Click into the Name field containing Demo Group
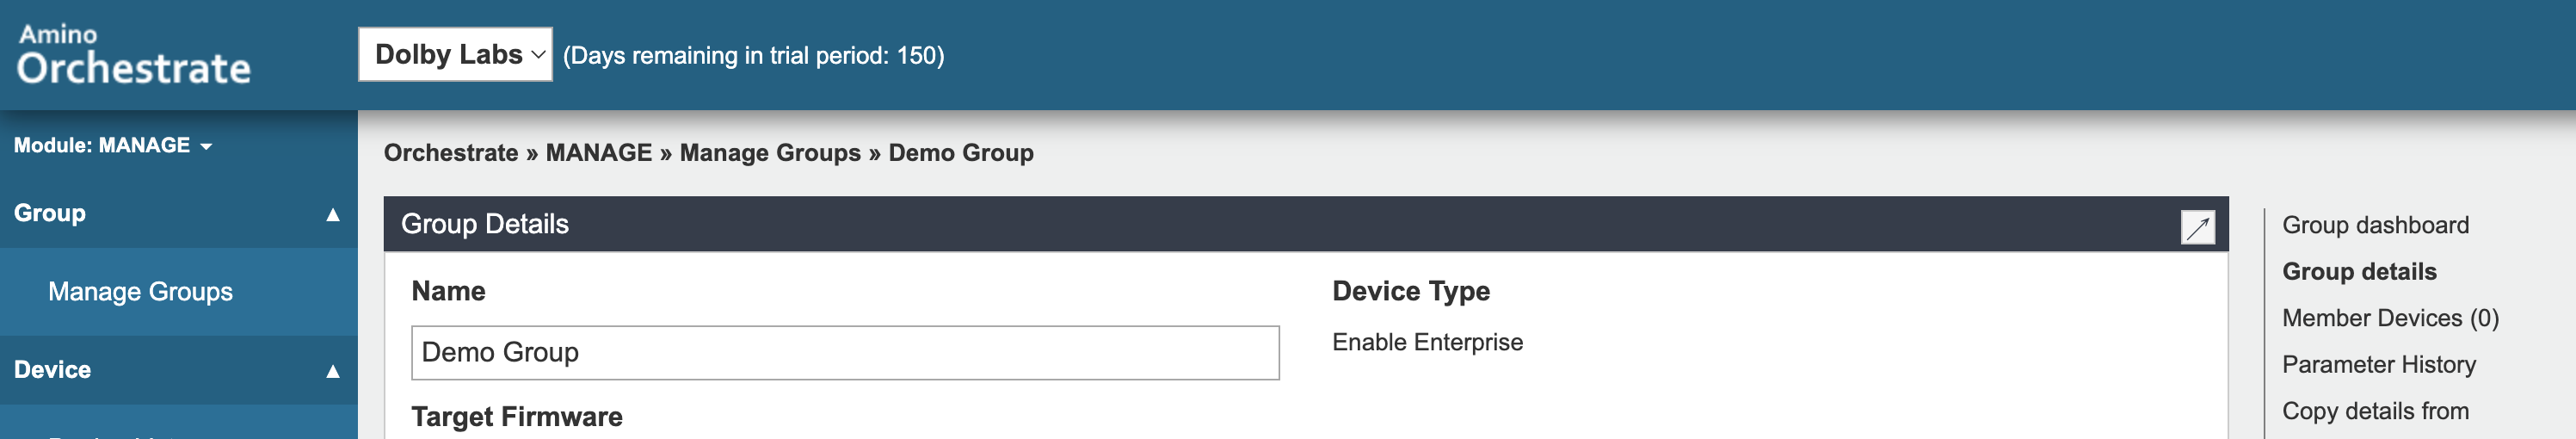 click(x=844, y=353)
